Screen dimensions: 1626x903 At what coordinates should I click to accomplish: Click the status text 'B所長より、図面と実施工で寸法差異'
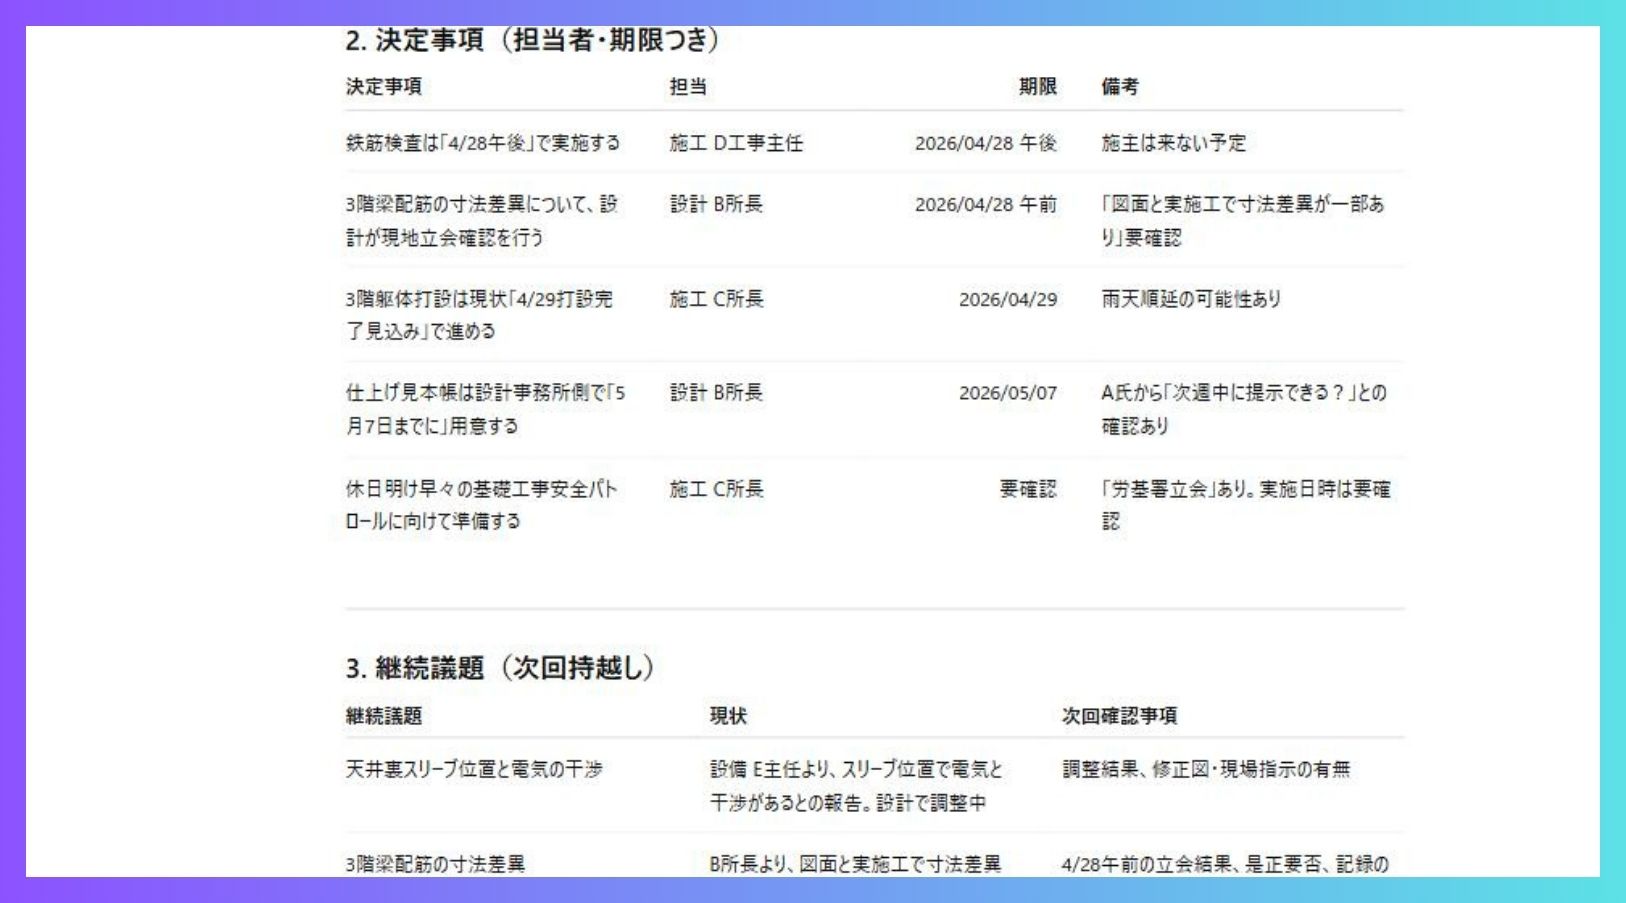(x=855, y=864)
